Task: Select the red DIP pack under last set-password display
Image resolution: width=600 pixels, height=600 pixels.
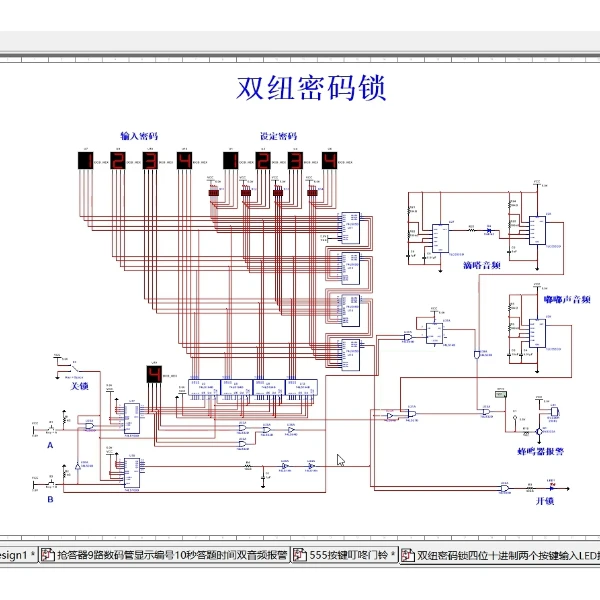Action: click(312, 193)
